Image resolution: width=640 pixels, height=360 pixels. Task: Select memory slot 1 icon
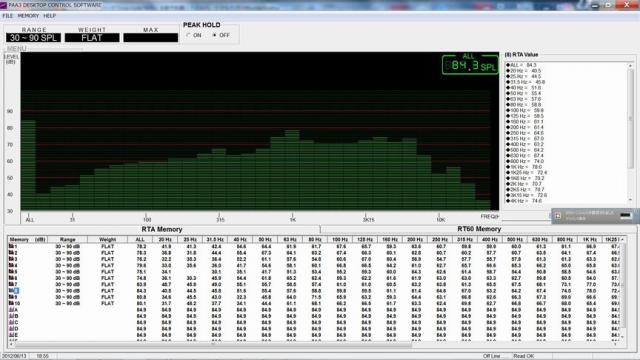(11, 247)
